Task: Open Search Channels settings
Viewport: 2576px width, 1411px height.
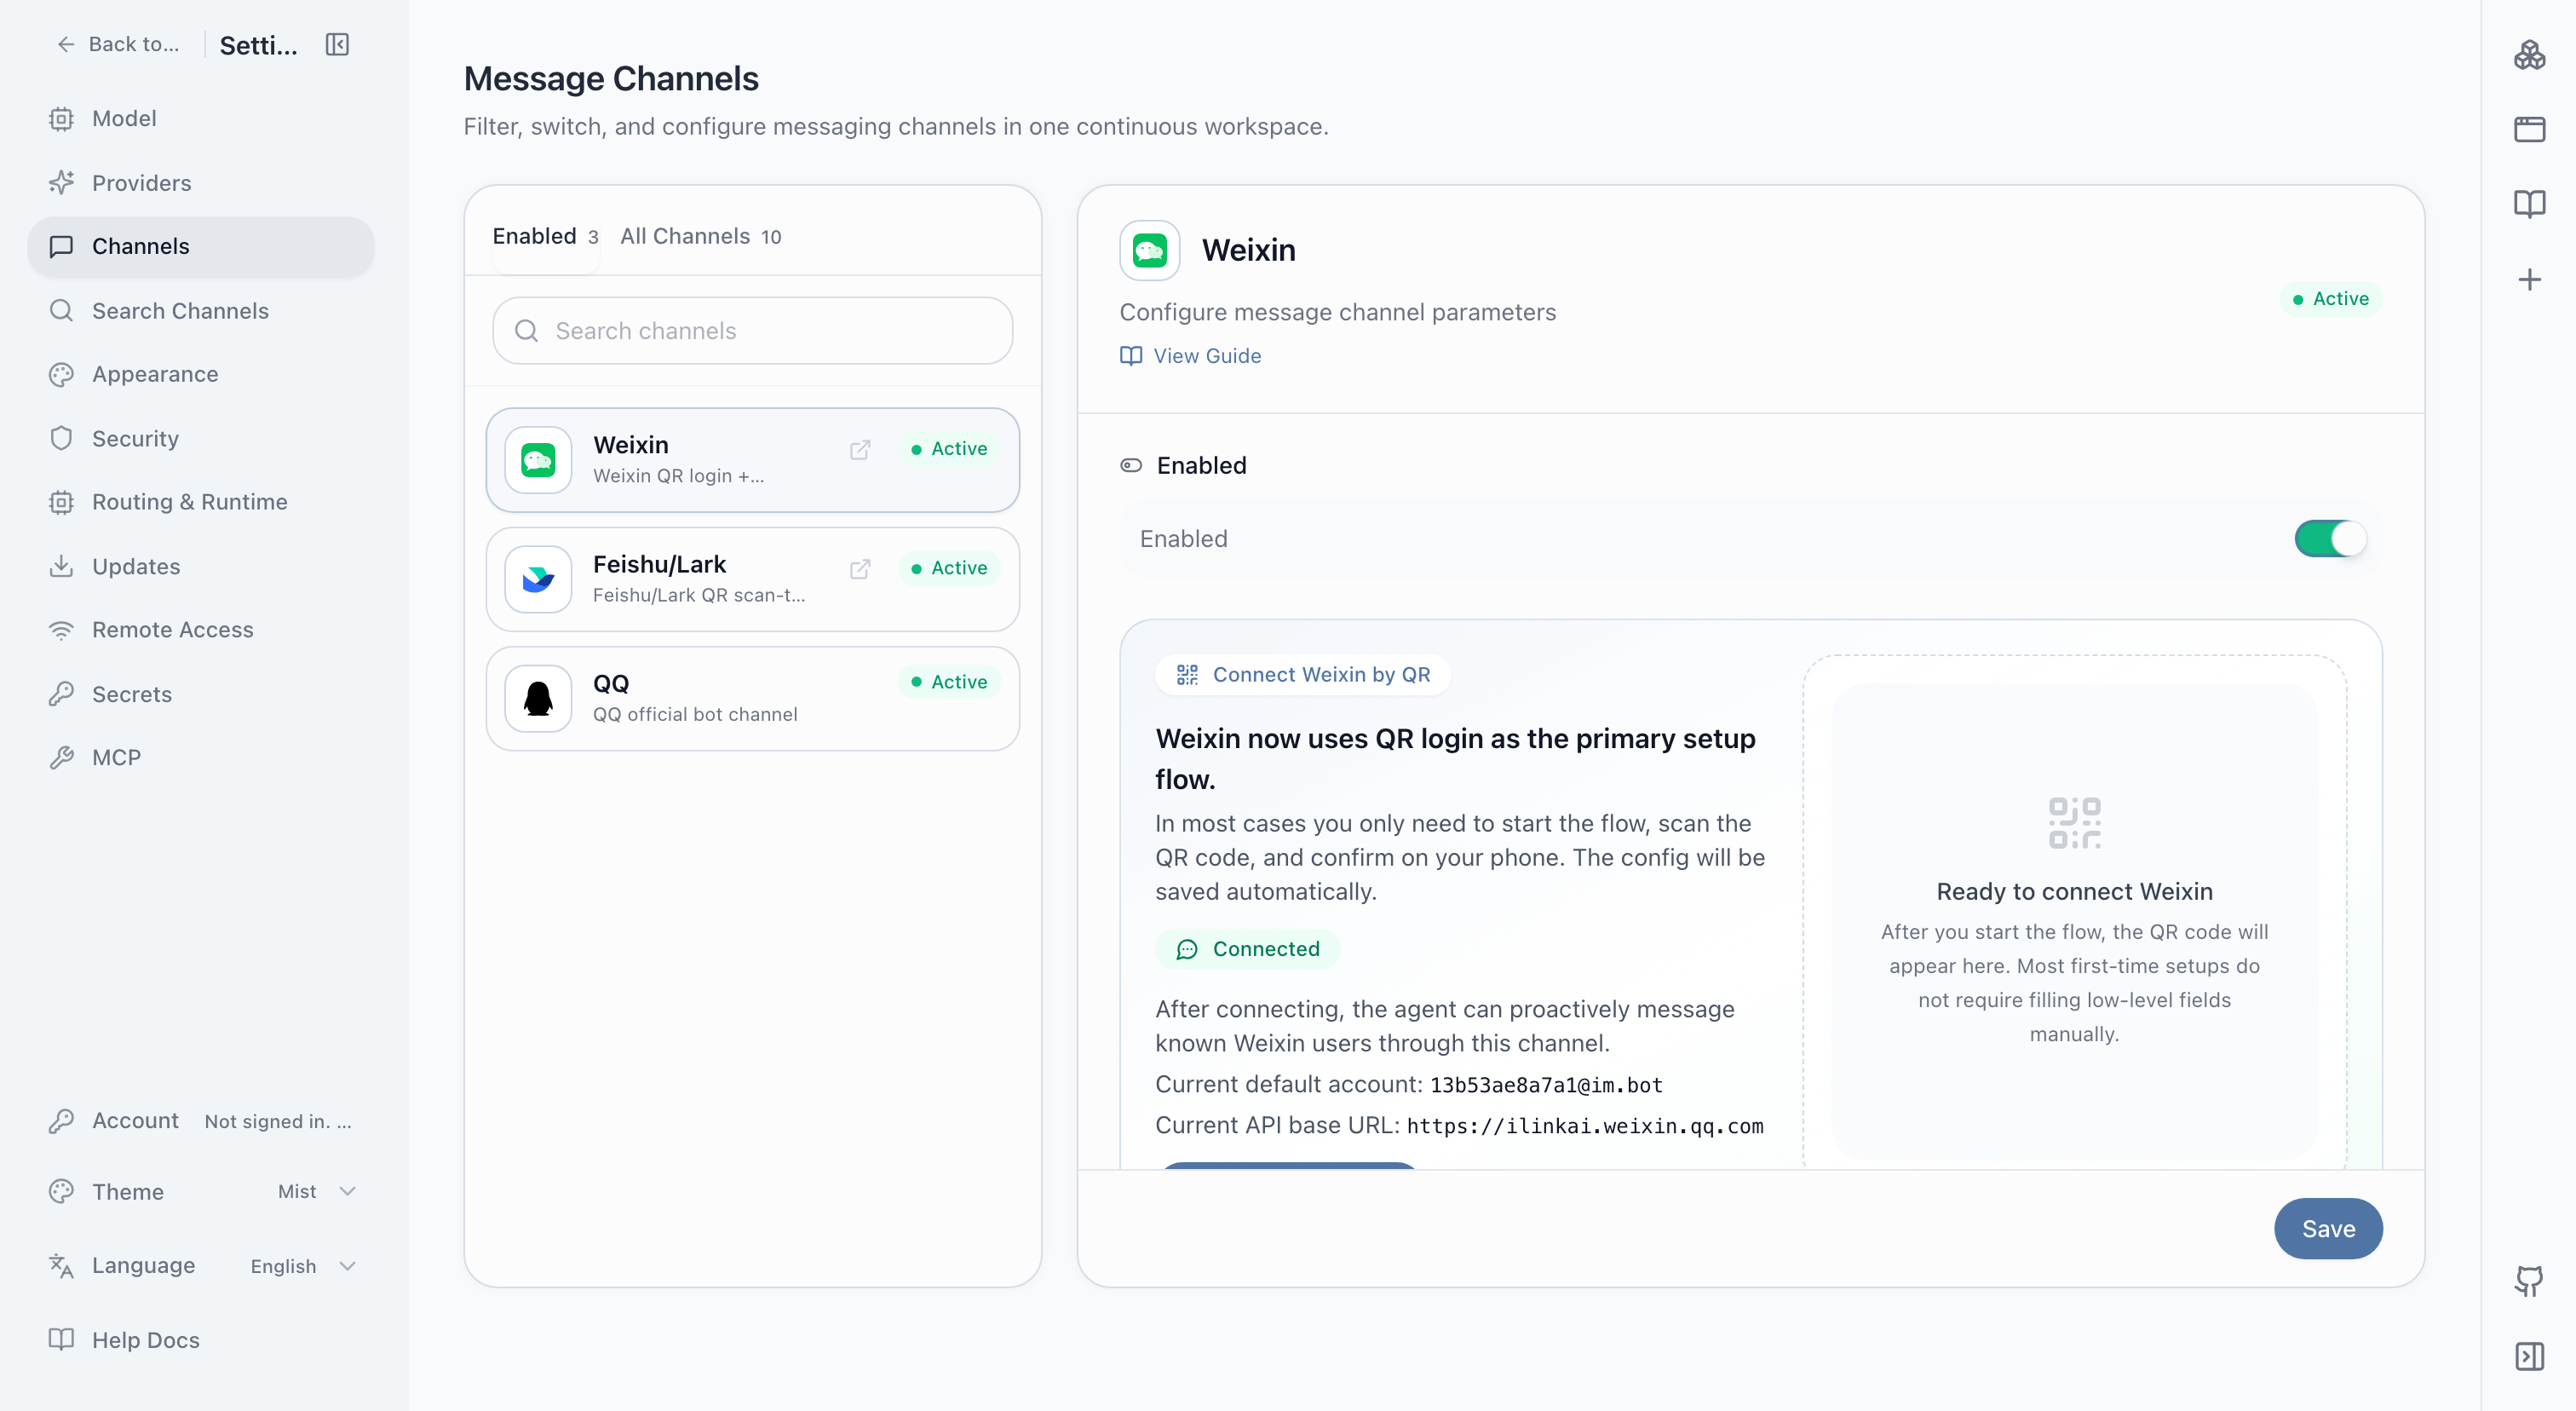Action: pyautogui.click(x=201, y=310)
